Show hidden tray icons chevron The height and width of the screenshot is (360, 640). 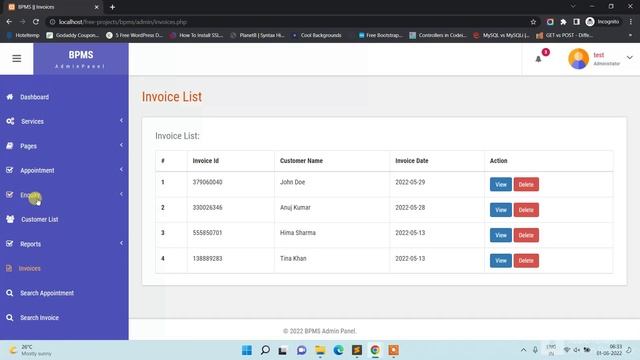point(523,350)
